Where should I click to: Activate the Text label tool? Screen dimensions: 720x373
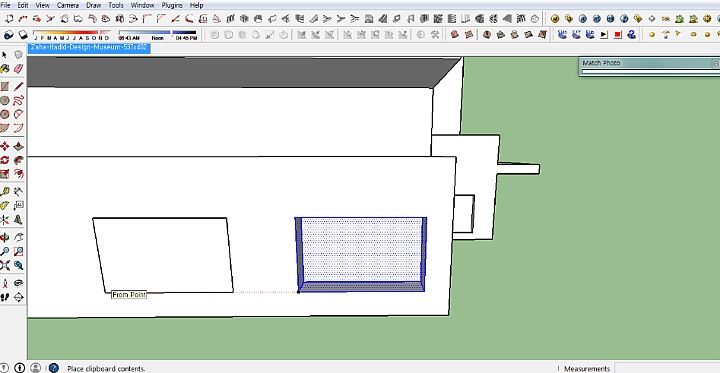pos(18,206)
